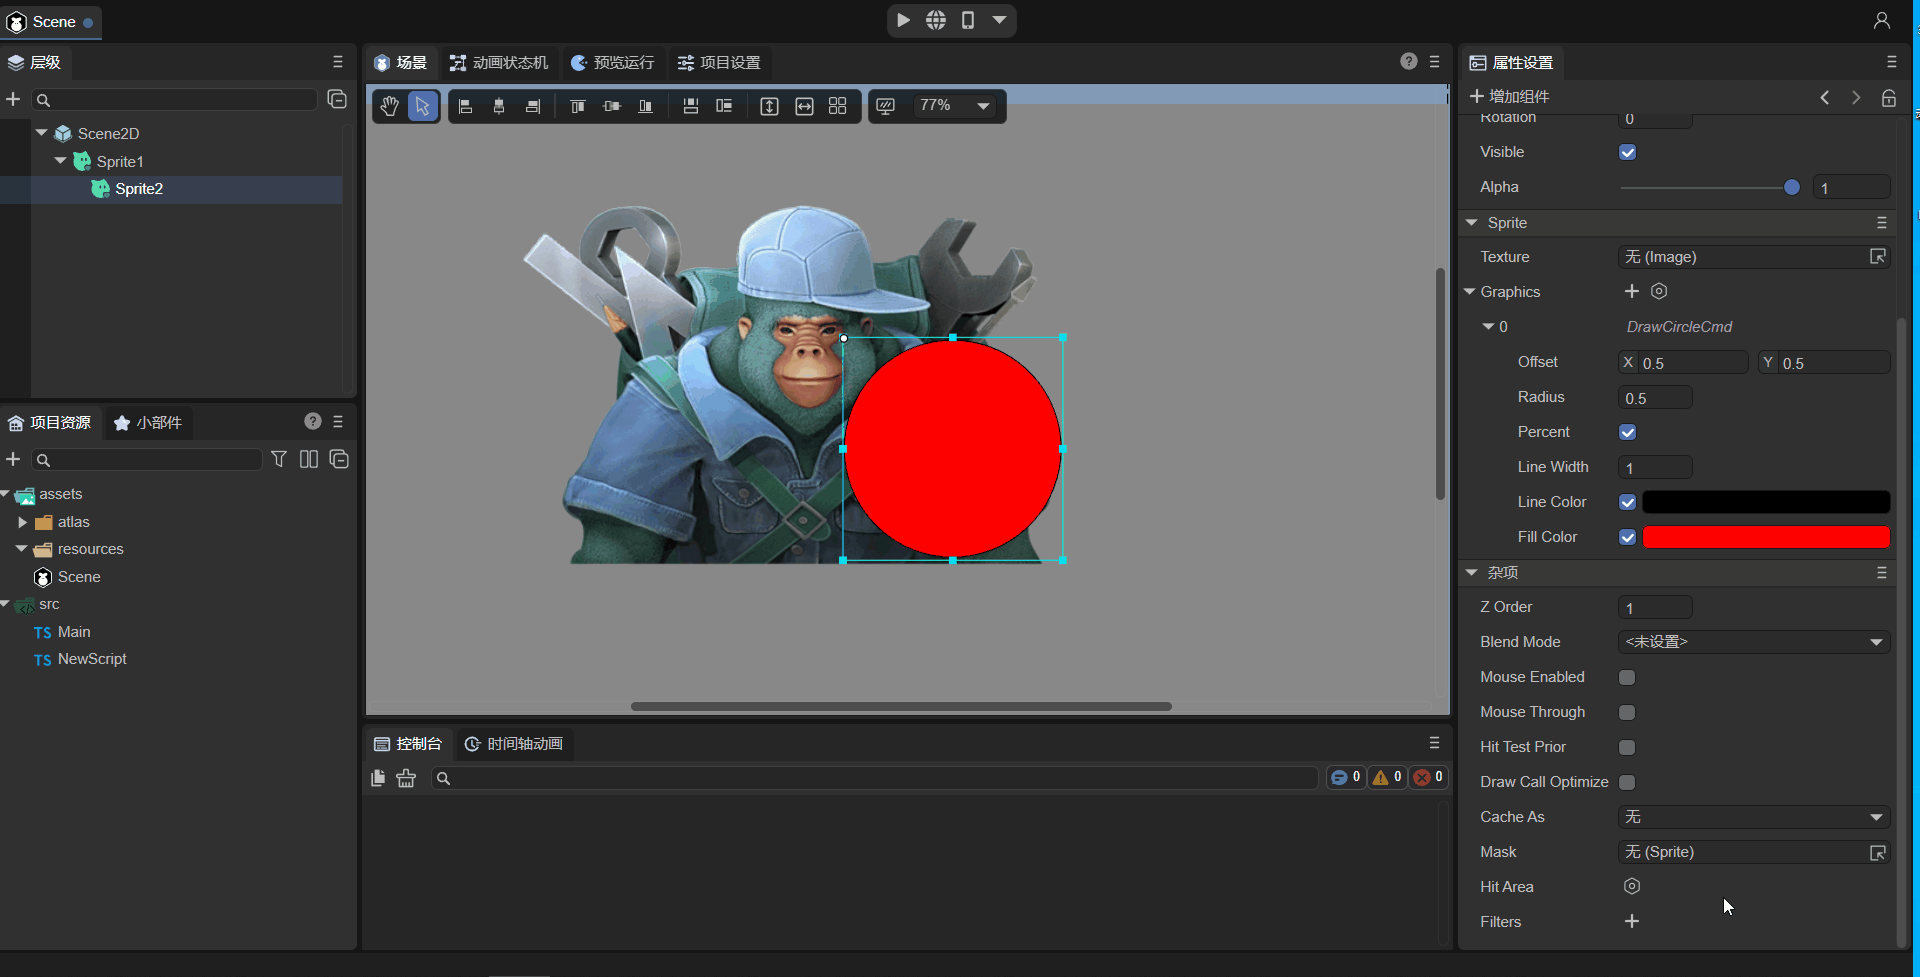Viewport: 1920px width, 977px height.
Task: Open the red Fill Color swatch
Action: tap(1765, 537)
